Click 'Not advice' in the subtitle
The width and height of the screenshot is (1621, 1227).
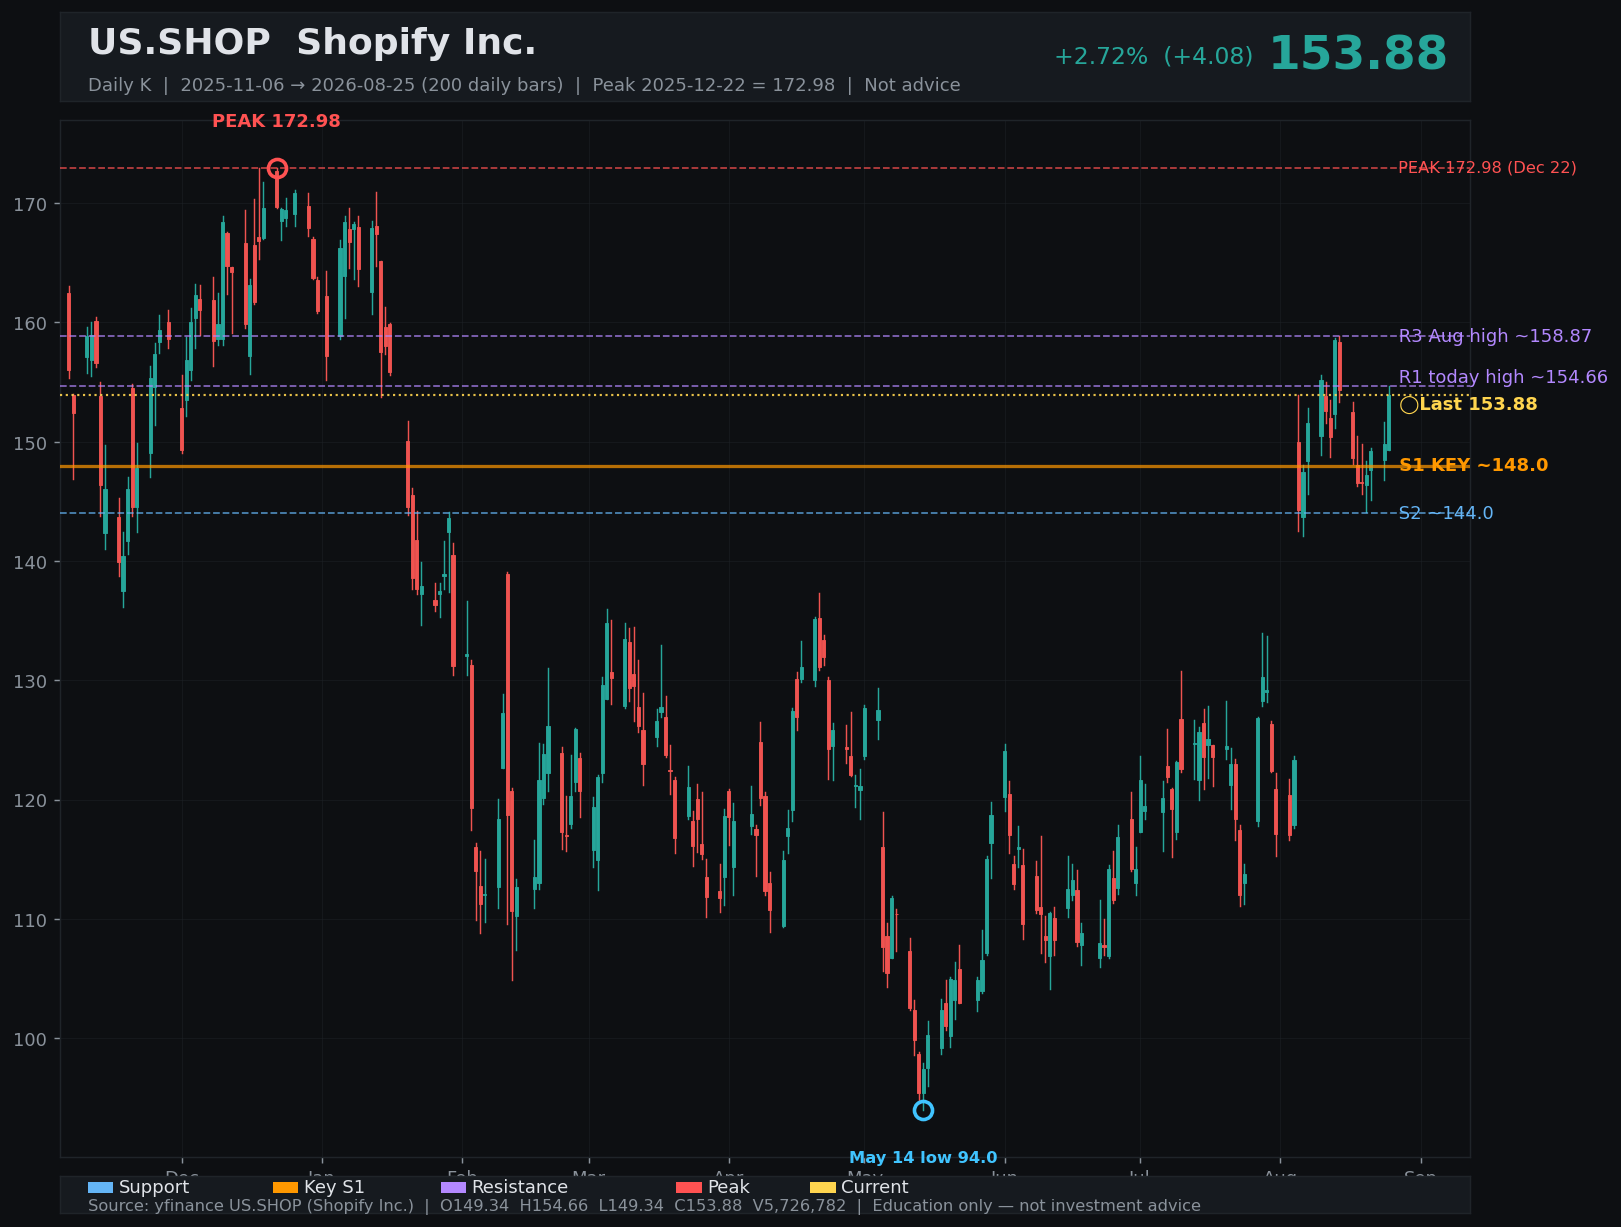coord(912,85)
